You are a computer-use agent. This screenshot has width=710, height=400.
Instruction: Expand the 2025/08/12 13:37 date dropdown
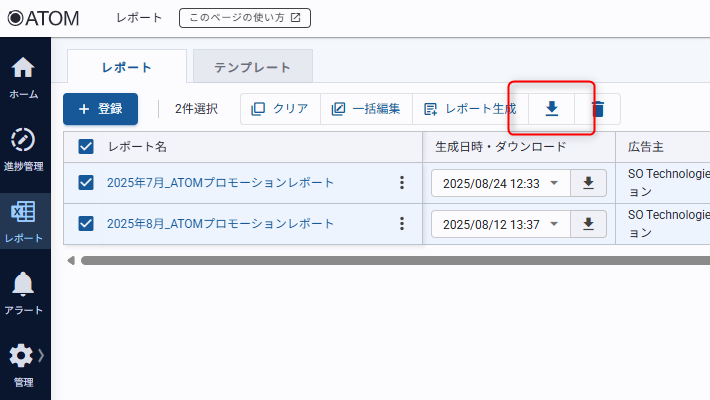(554, 225)
